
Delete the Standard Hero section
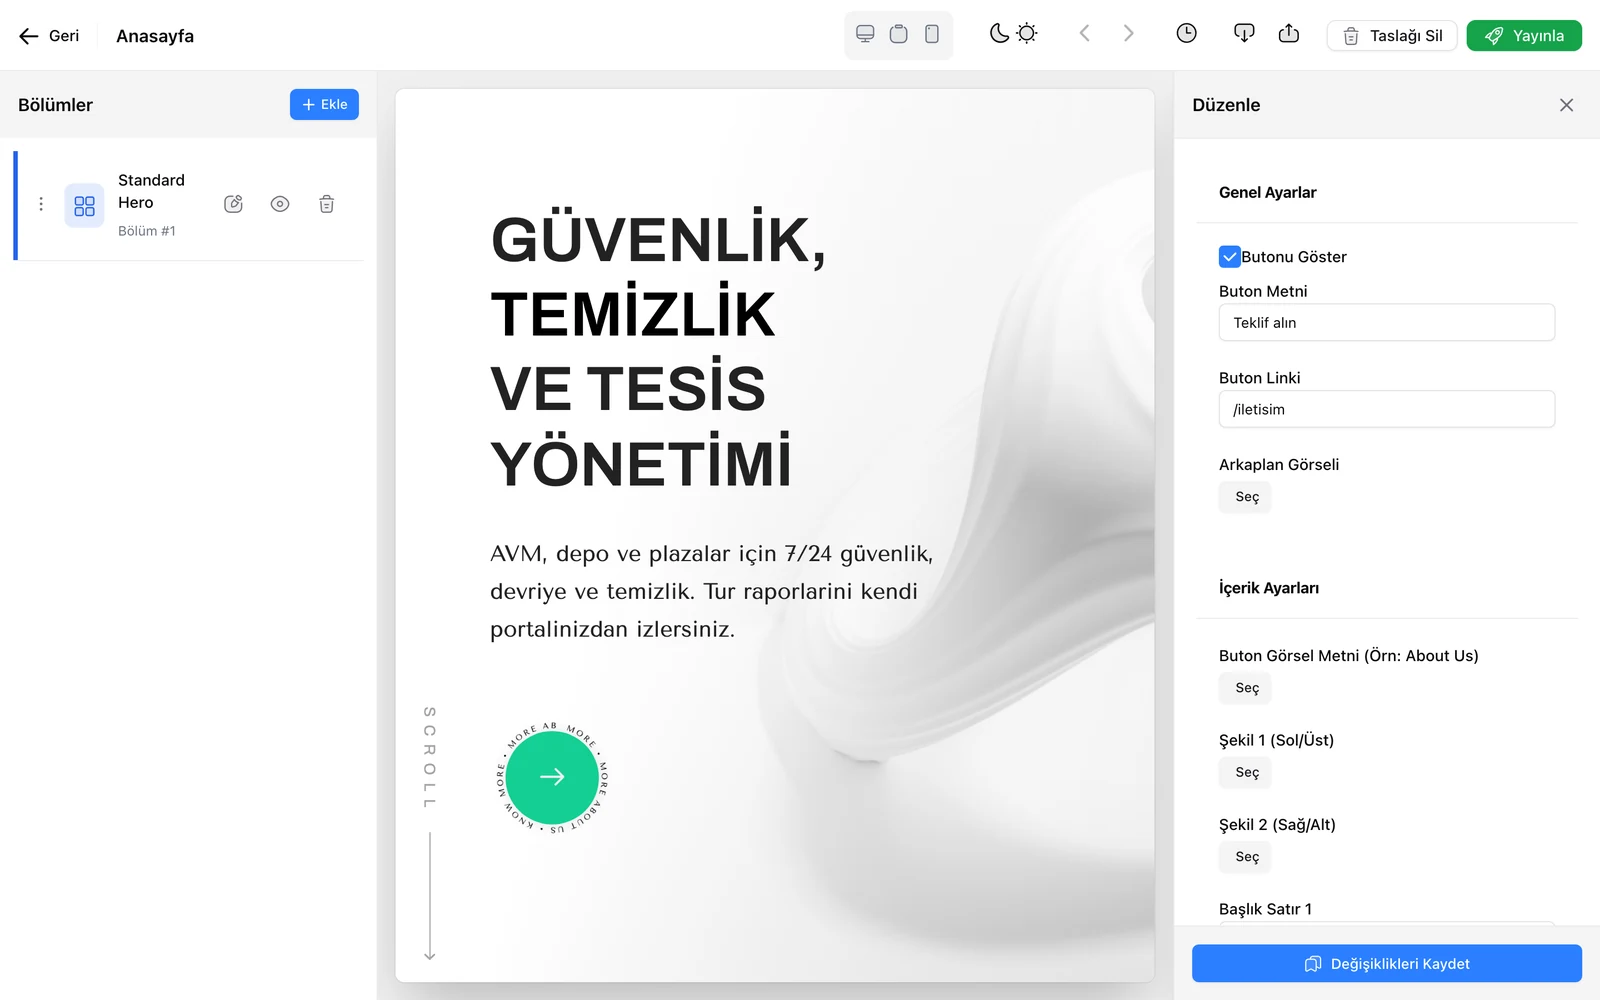326,204
